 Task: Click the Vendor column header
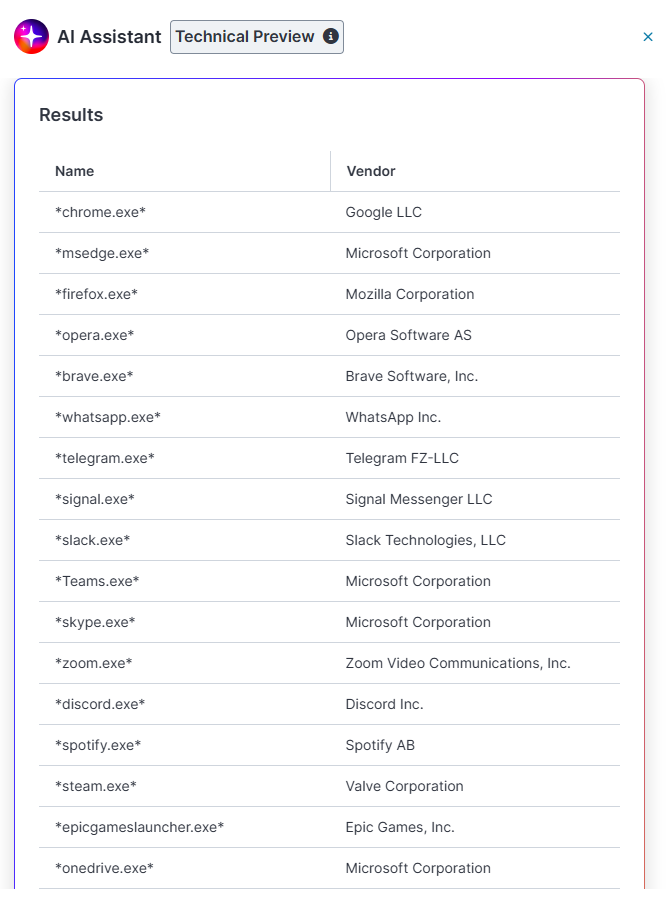pyautogui.click(x=371, y=171)
